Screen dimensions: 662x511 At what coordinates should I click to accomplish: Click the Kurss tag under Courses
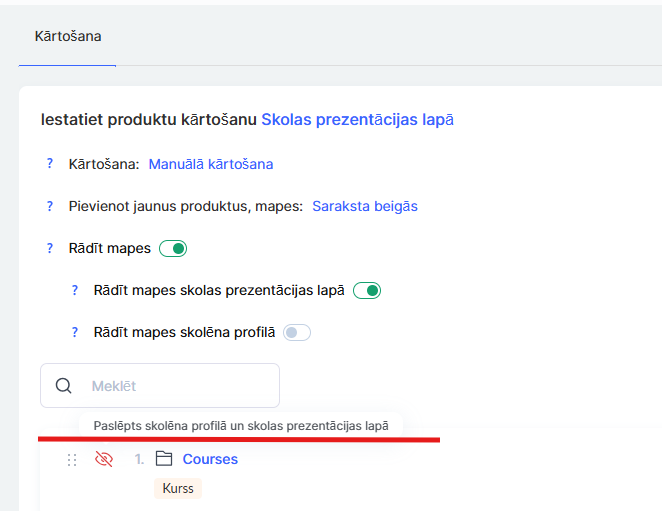[178, 489]
